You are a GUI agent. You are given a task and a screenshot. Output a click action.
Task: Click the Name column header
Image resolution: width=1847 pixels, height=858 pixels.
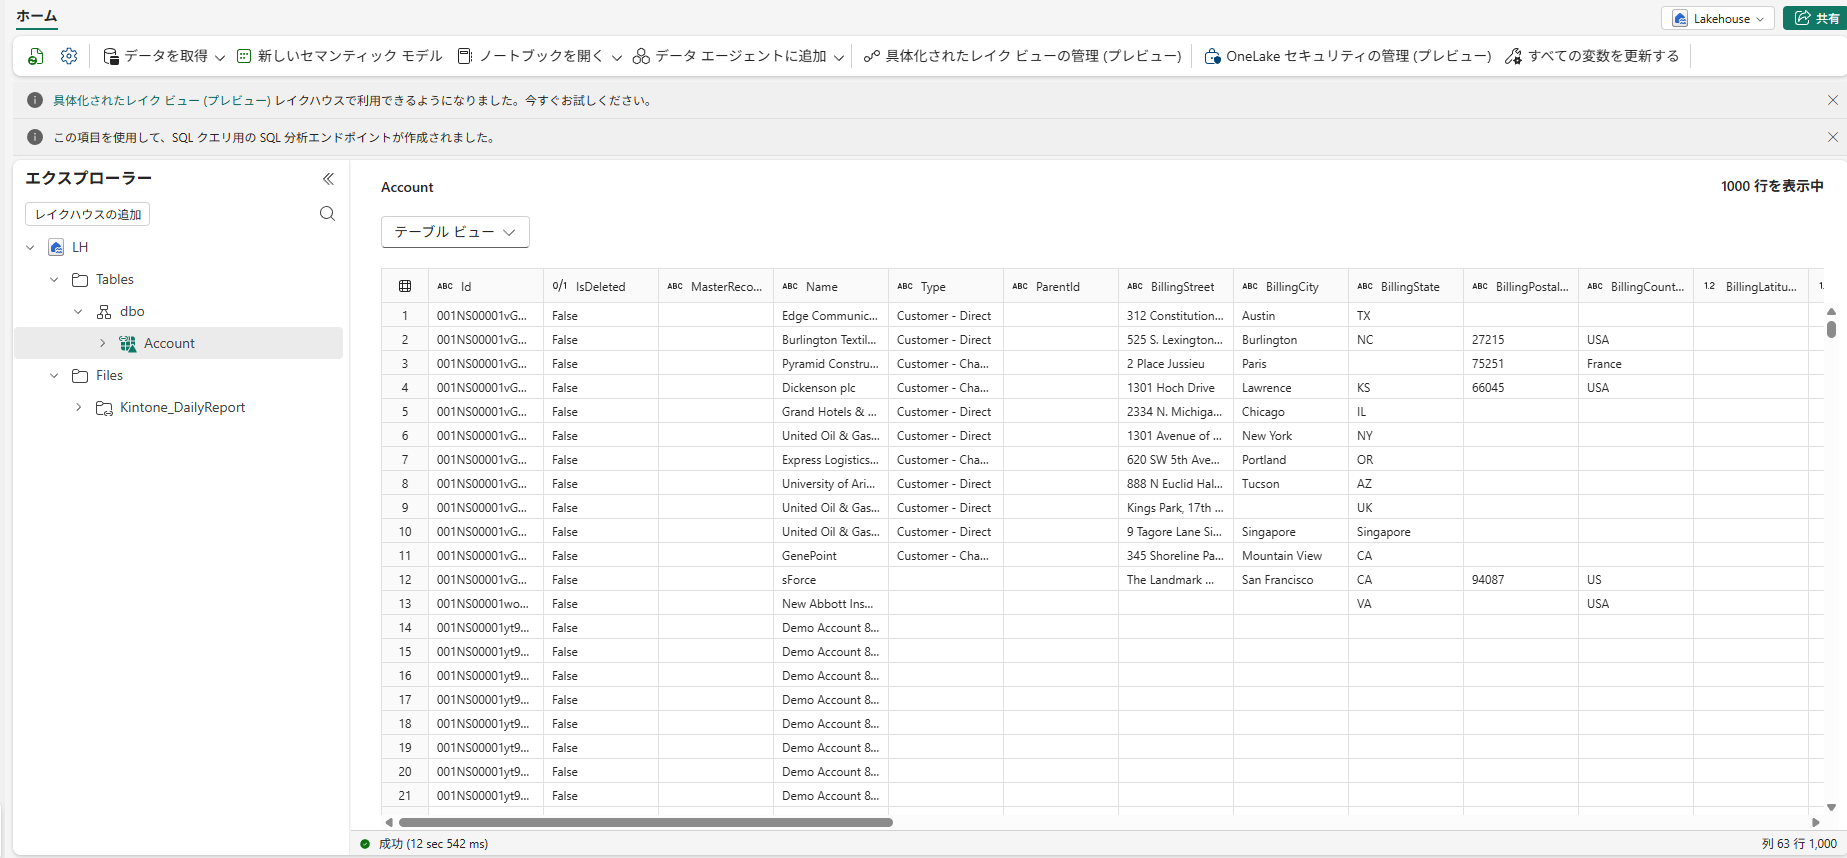tap(831, 286)
